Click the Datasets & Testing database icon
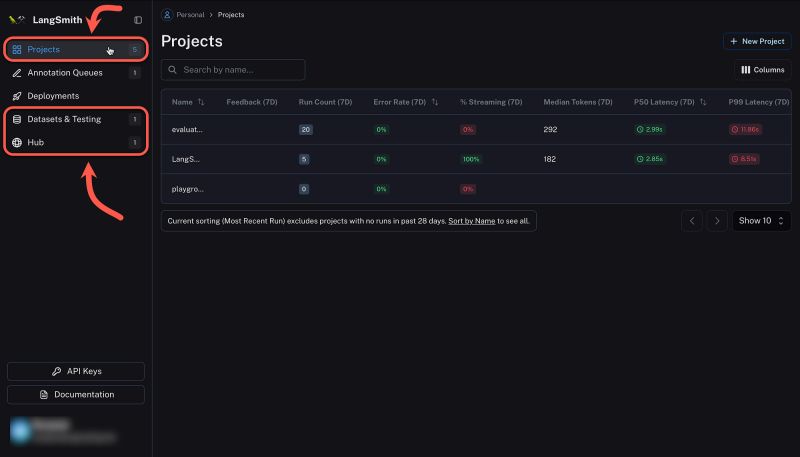 [17, 119]
